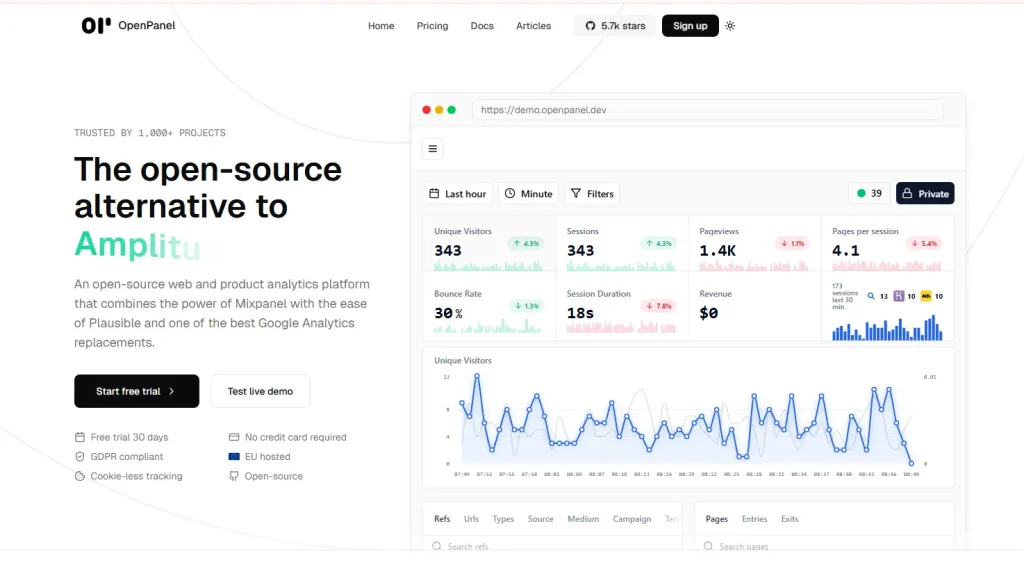Open the GitHub 5.7k stars link
The image size is (1024, 576).
point(615,26)
